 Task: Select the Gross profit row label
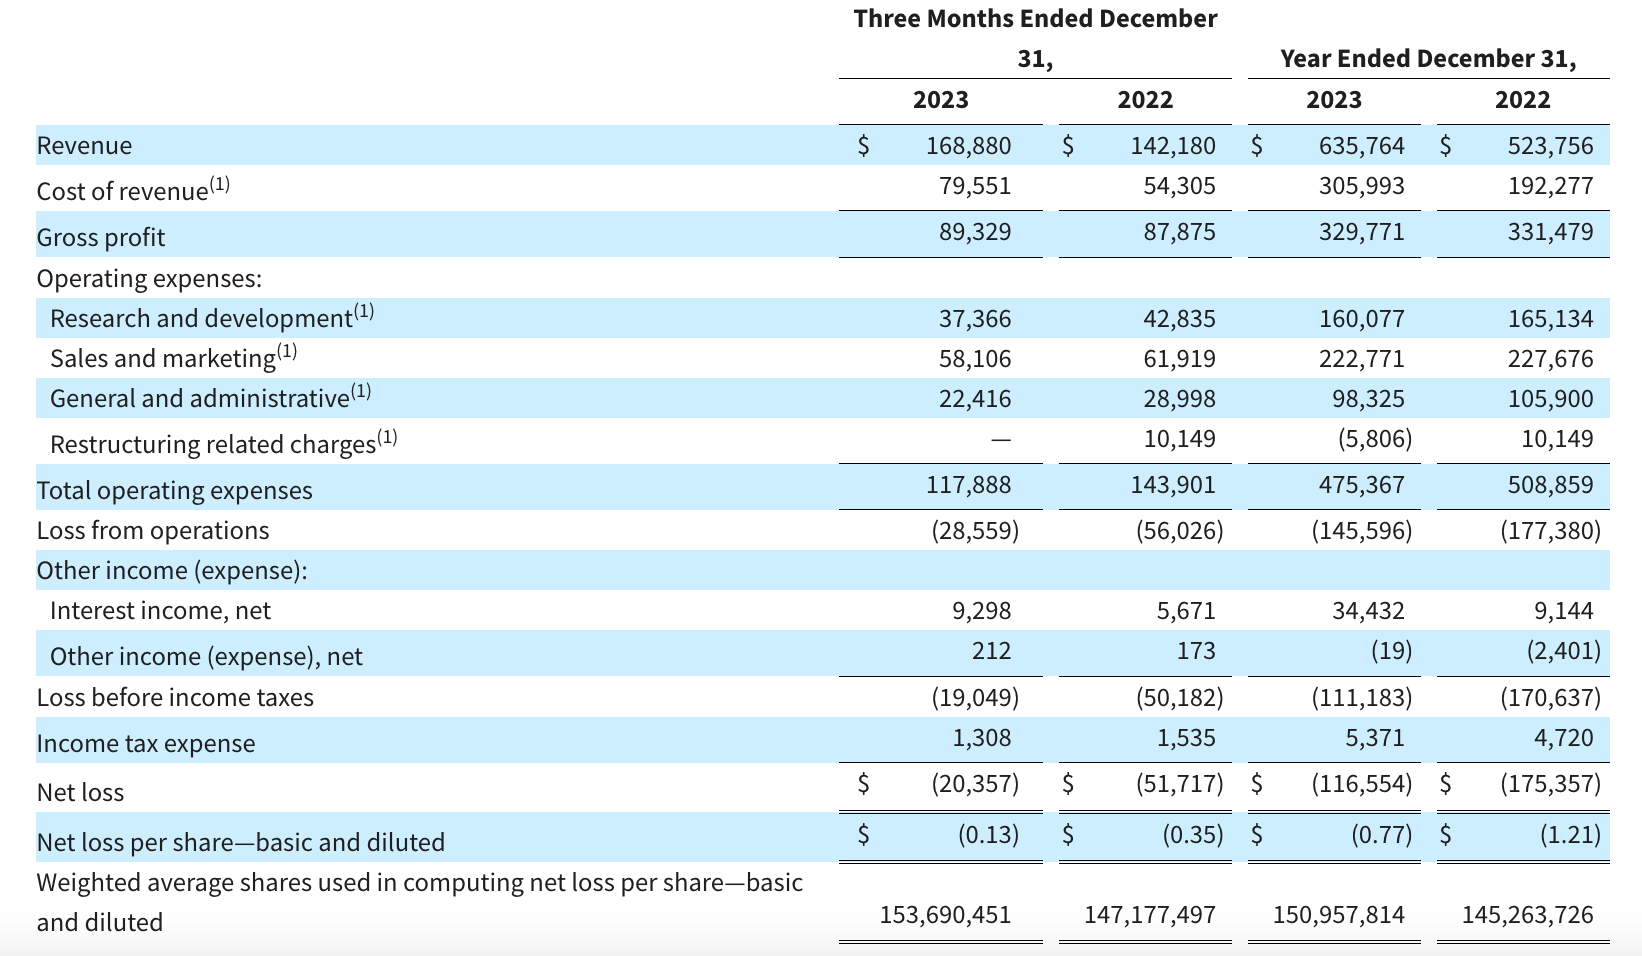pyautogui.click(x=101, y=237)
